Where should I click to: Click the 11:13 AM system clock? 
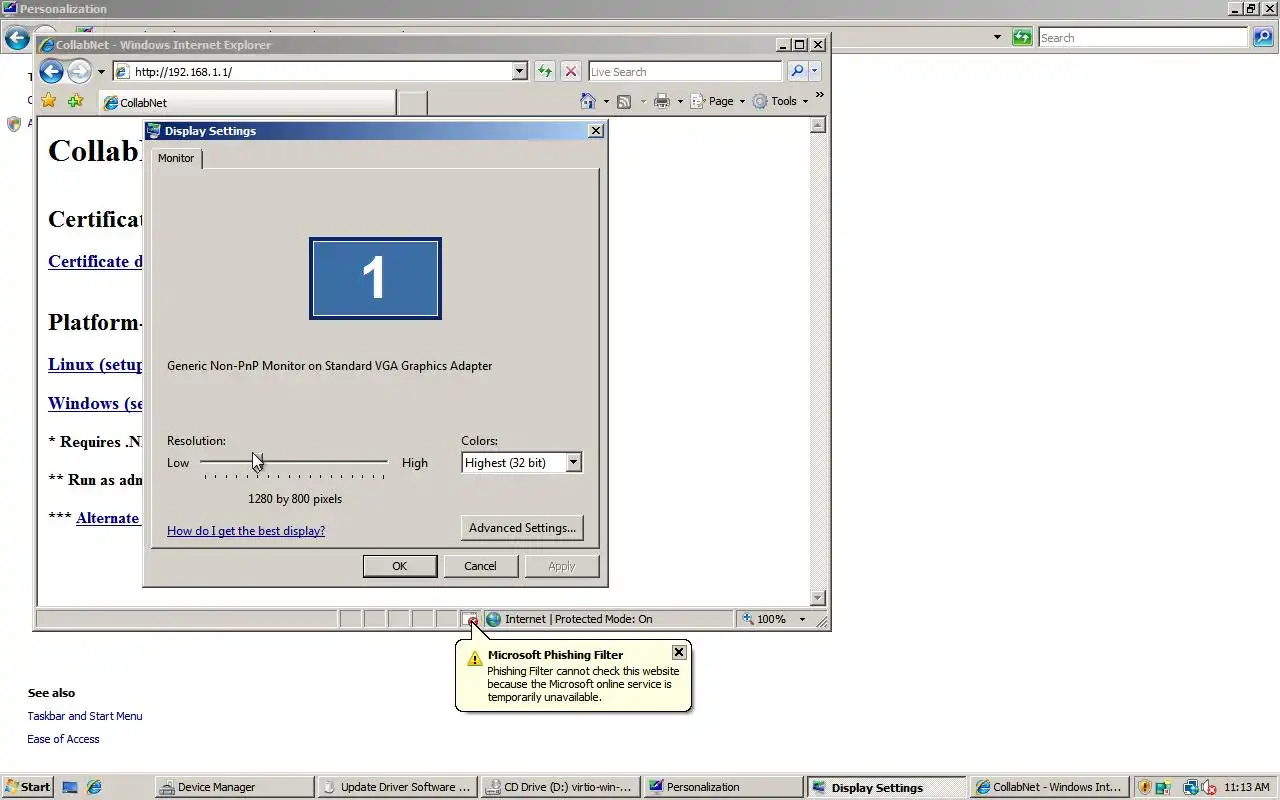(1247, 787)
